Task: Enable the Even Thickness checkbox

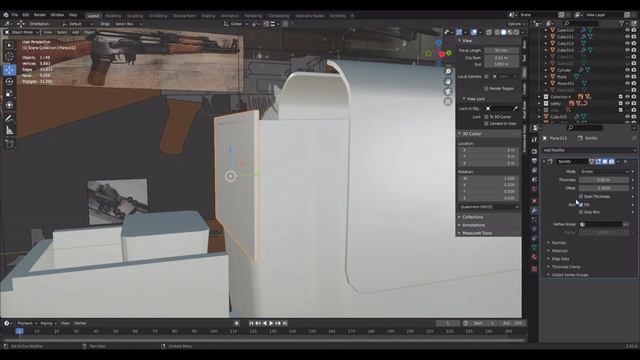Action: [x=581, y=196]
